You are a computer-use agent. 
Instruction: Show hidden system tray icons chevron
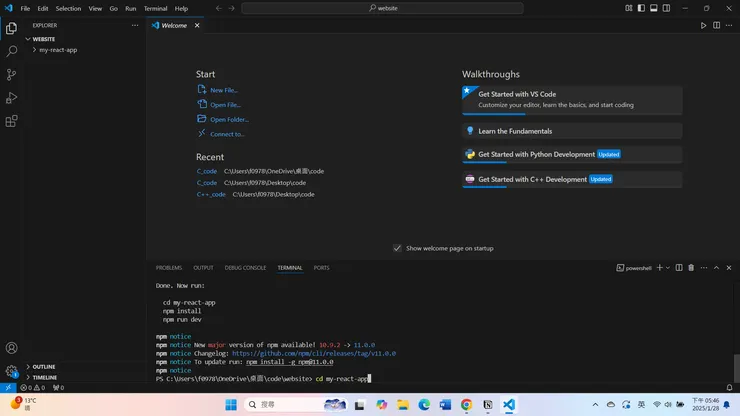point(595,405)
